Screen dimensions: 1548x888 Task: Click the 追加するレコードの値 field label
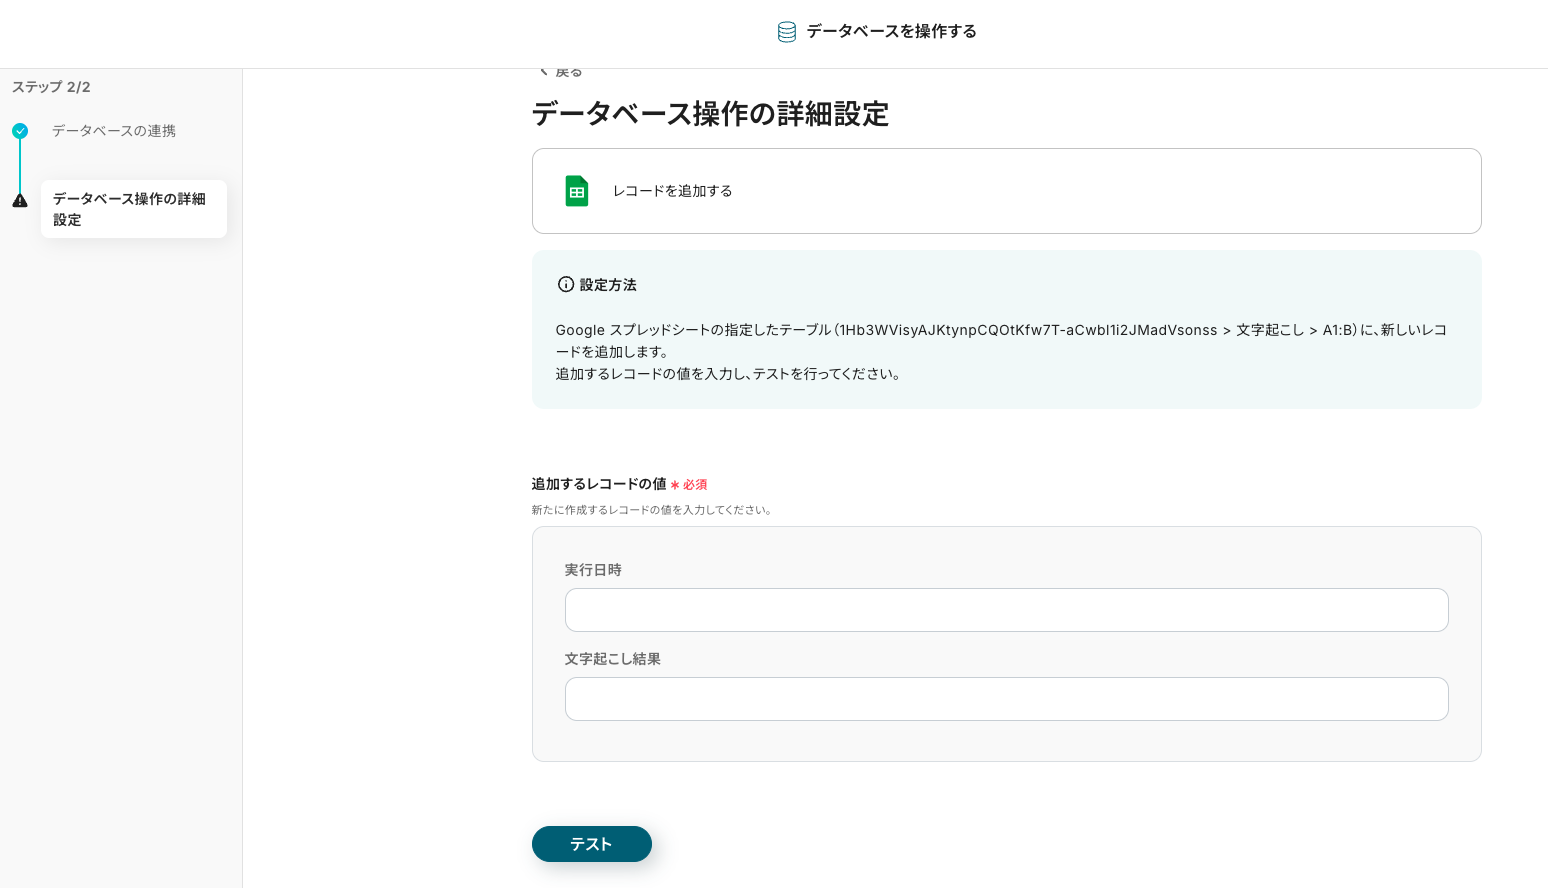pyautogui.click(x=598, y=484)
